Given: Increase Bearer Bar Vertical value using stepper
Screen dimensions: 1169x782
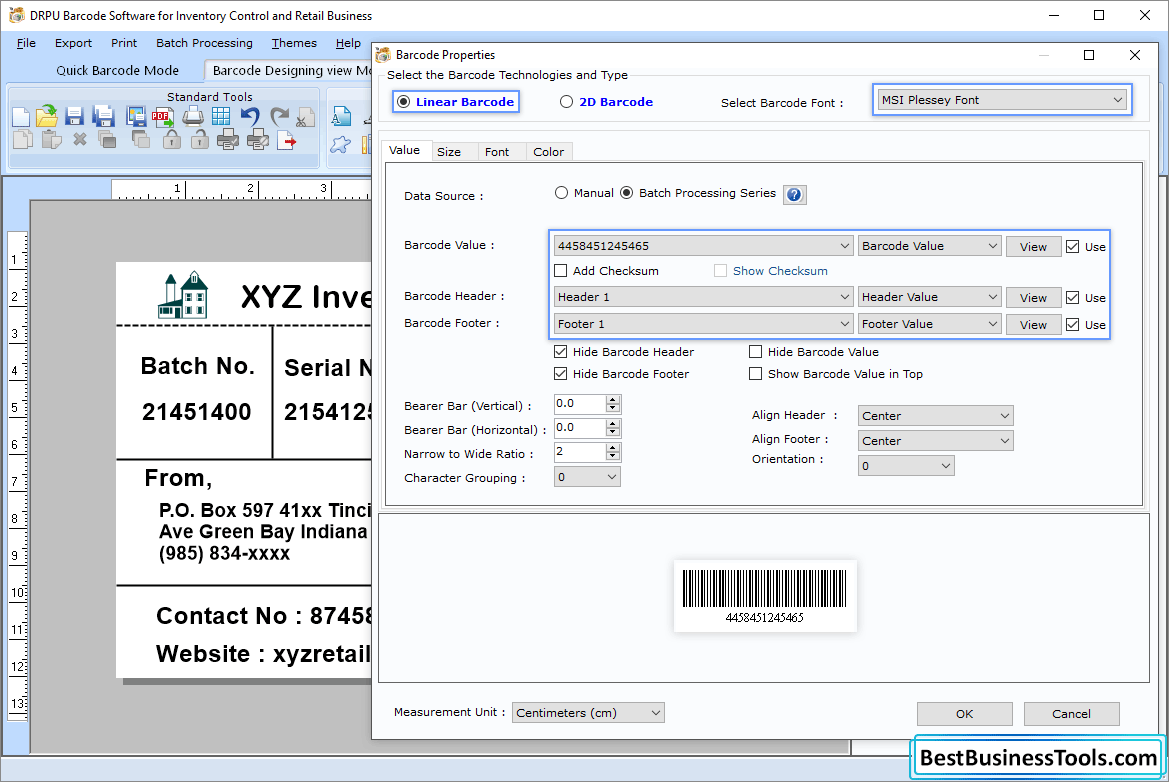Looking at the screenshot, I should click(x=612, y=399).
